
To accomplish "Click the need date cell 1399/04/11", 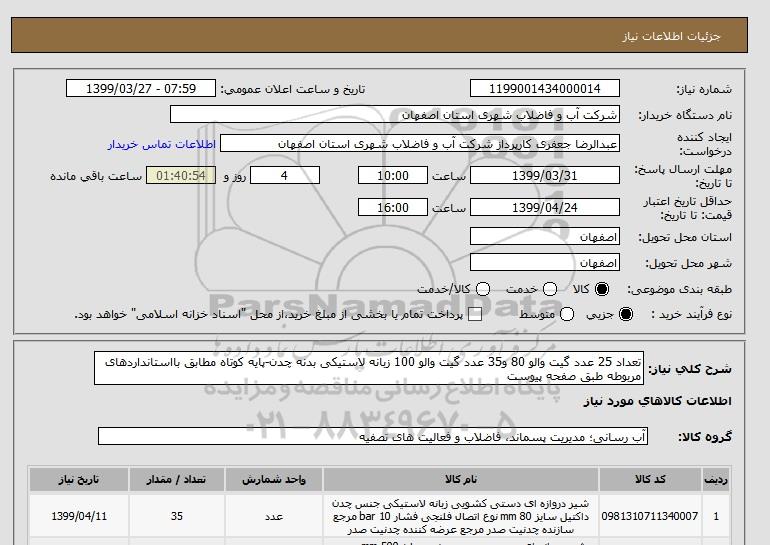I will tap(79, 516).
